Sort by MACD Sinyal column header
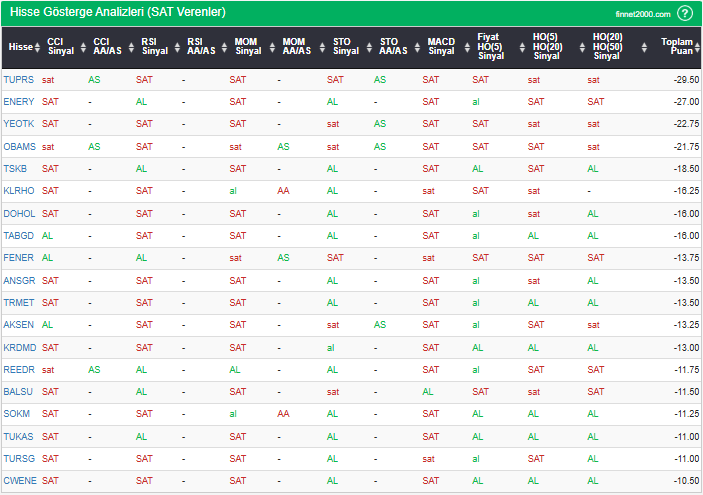The height and width of the screenshot is (495, 703). 441,47
